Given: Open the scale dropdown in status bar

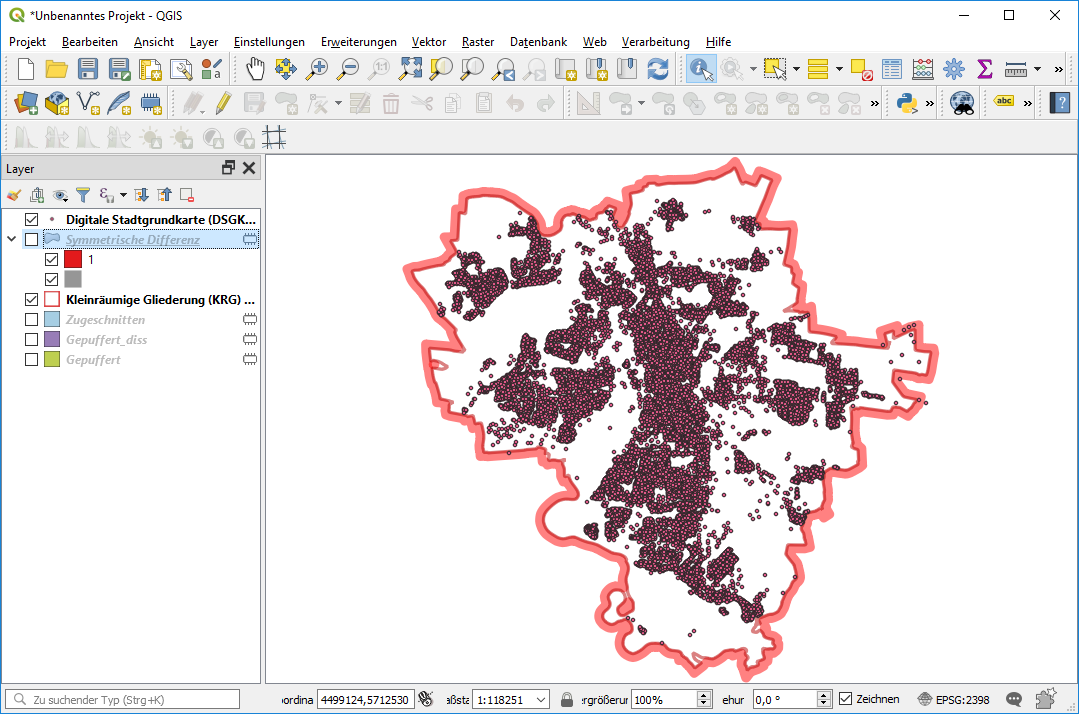Looking at the screenshot, I should [542, 699].
